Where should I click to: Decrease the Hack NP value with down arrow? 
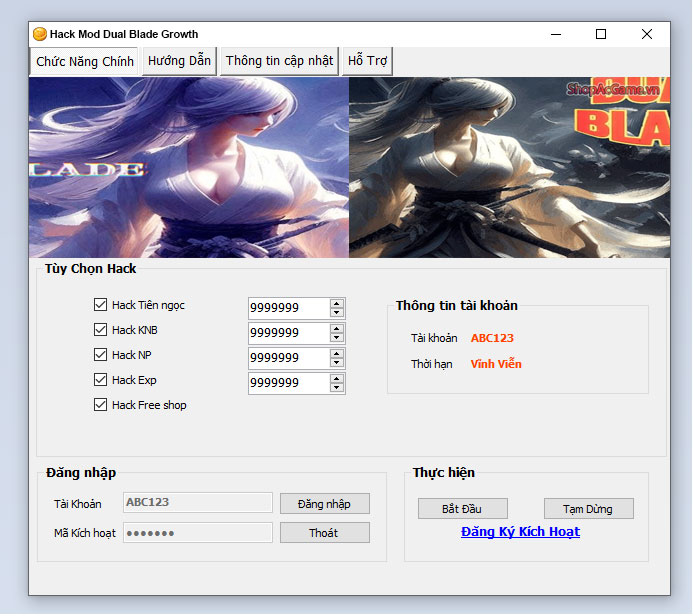pos(337,363)
